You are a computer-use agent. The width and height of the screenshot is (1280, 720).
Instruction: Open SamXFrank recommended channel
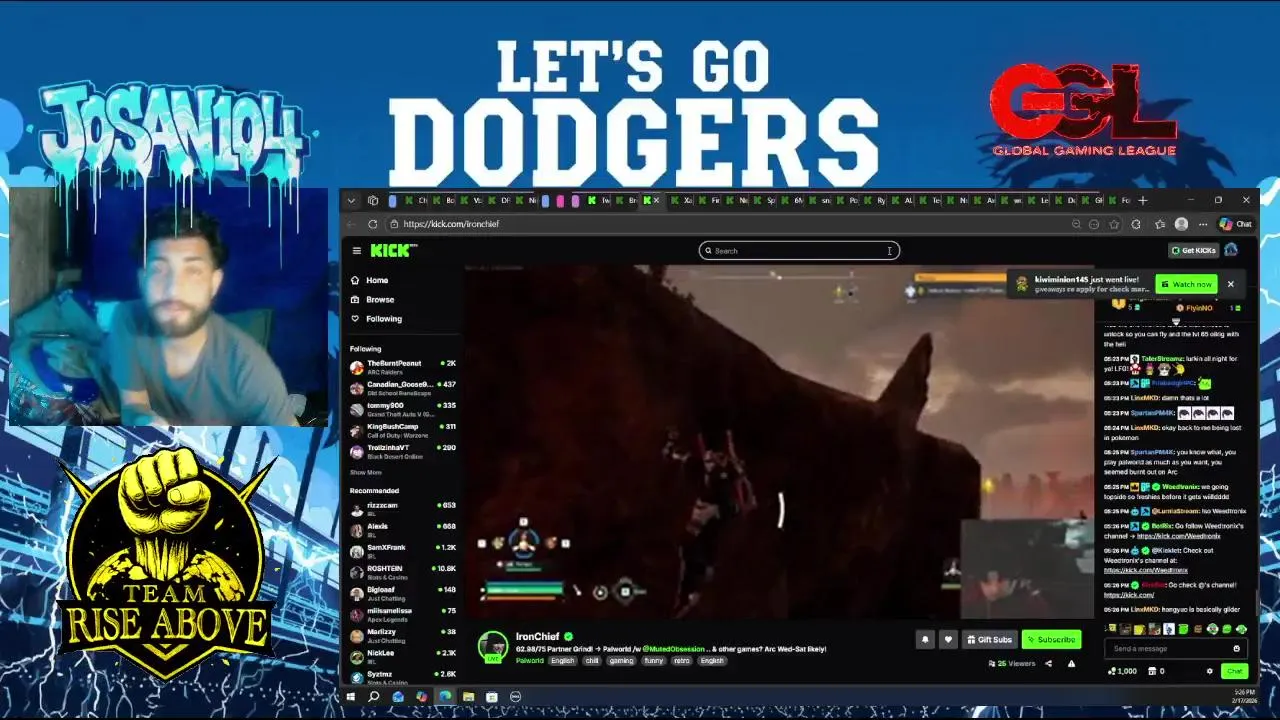[403, 551]
